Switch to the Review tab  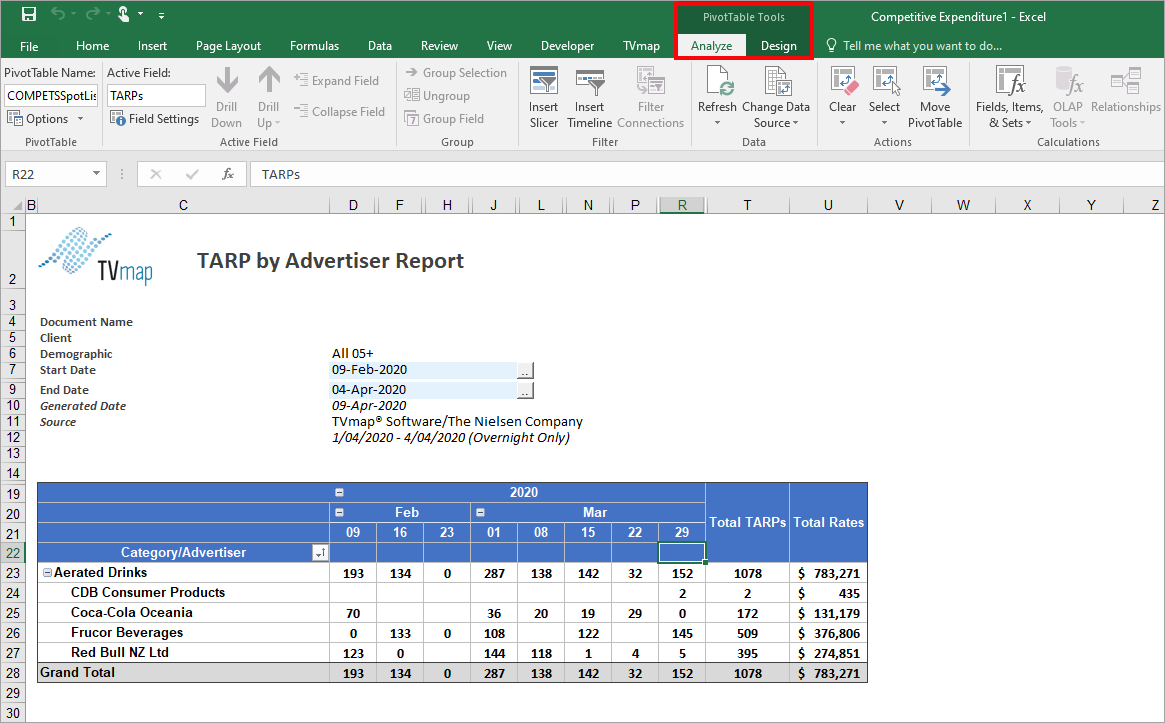(x=439, y=46)
